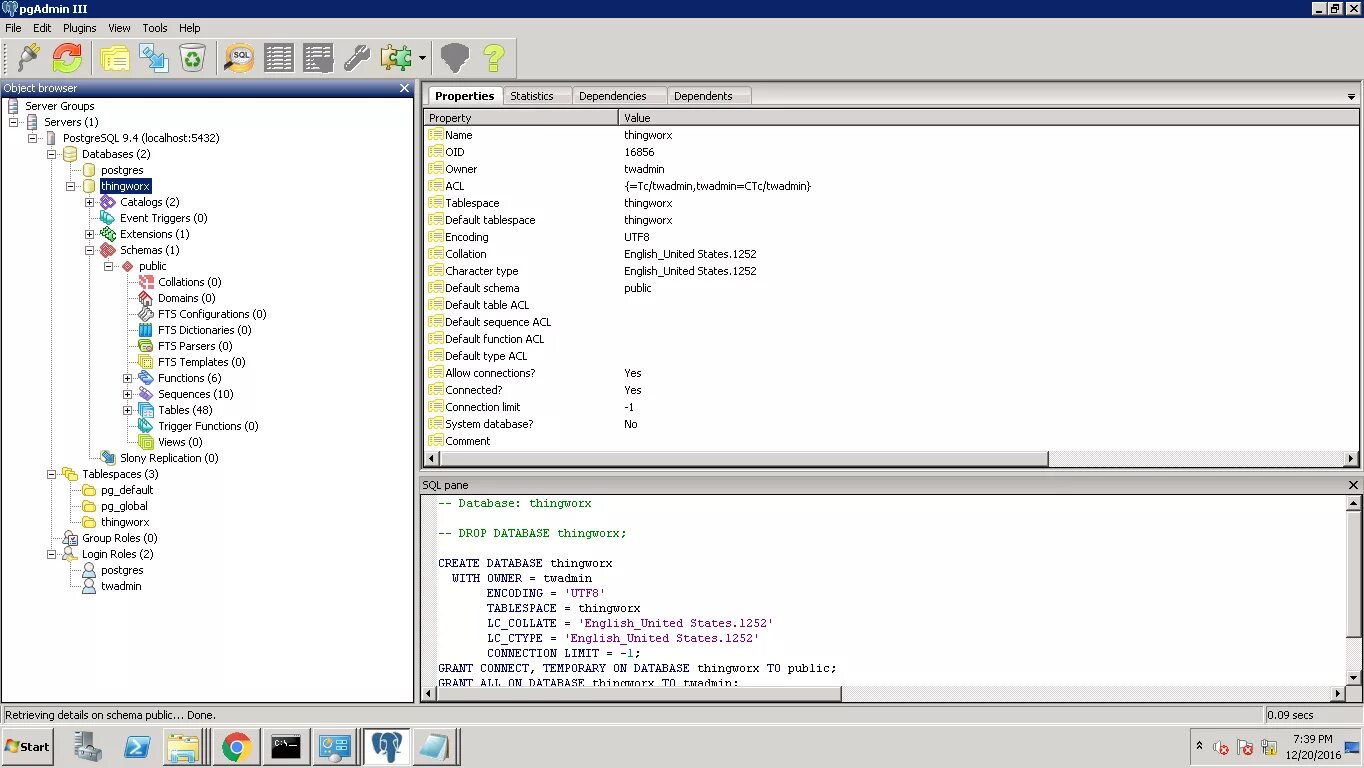Screen dimensions: 1364x768
Task: Open the Tools menu
Action: point(155,28)
